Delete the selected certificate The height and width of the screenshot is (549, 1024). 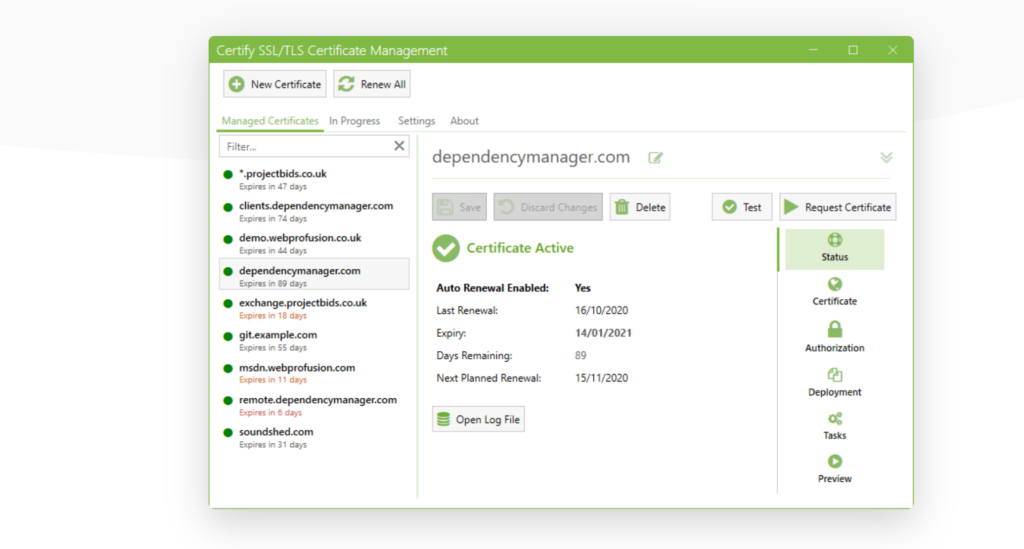click(x=640, y=207)
